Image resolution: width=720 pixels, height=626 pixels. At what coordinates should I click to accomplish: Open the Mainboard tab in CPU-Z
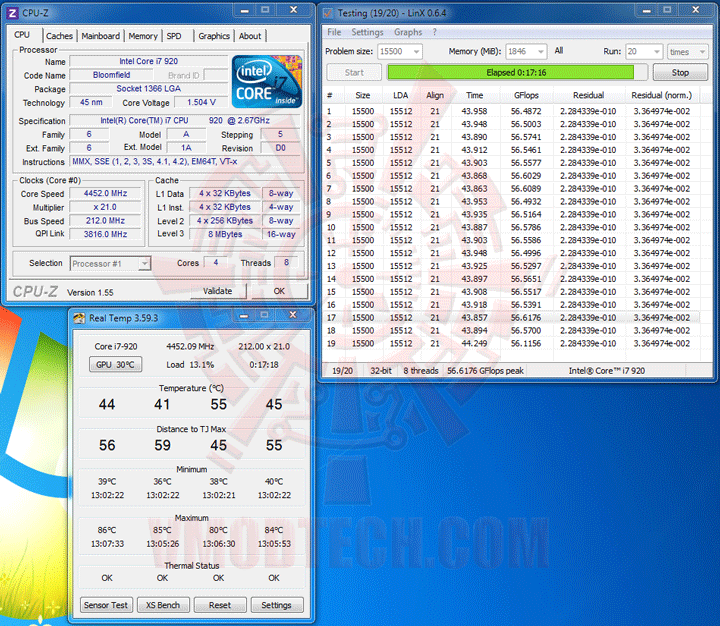click(x=101, y=36)
